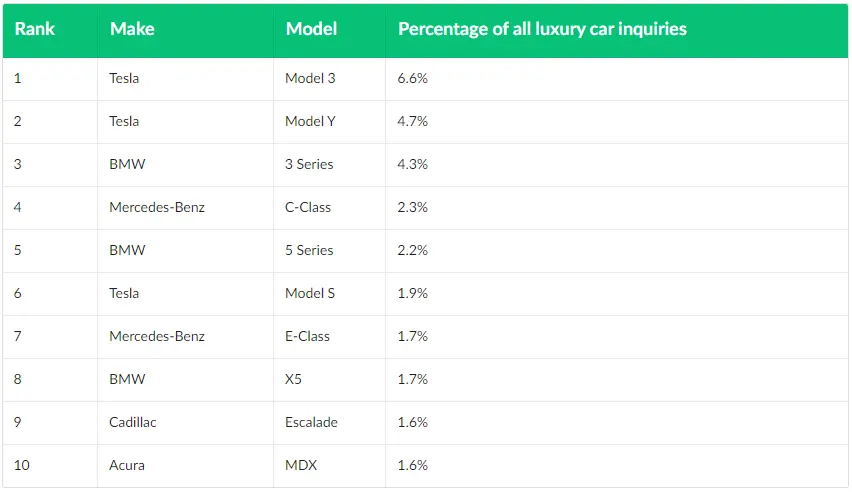Click the 3 Series model cell
852x492 pixels.
coord(309,164)
